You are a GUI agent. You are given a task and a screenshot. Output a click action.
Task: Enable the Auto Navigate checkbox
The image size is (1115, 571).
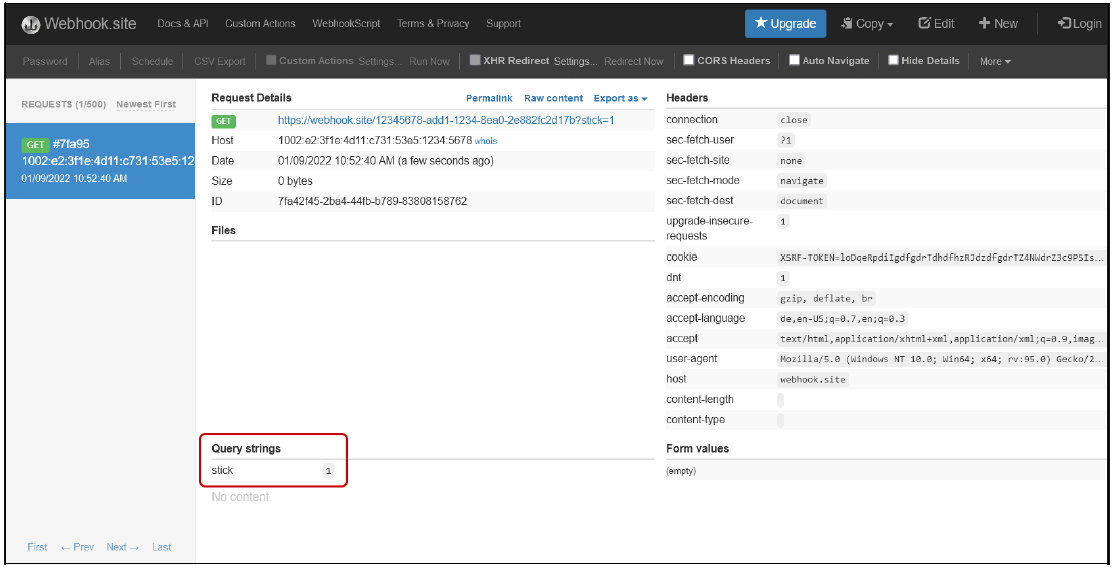[794, 60]
